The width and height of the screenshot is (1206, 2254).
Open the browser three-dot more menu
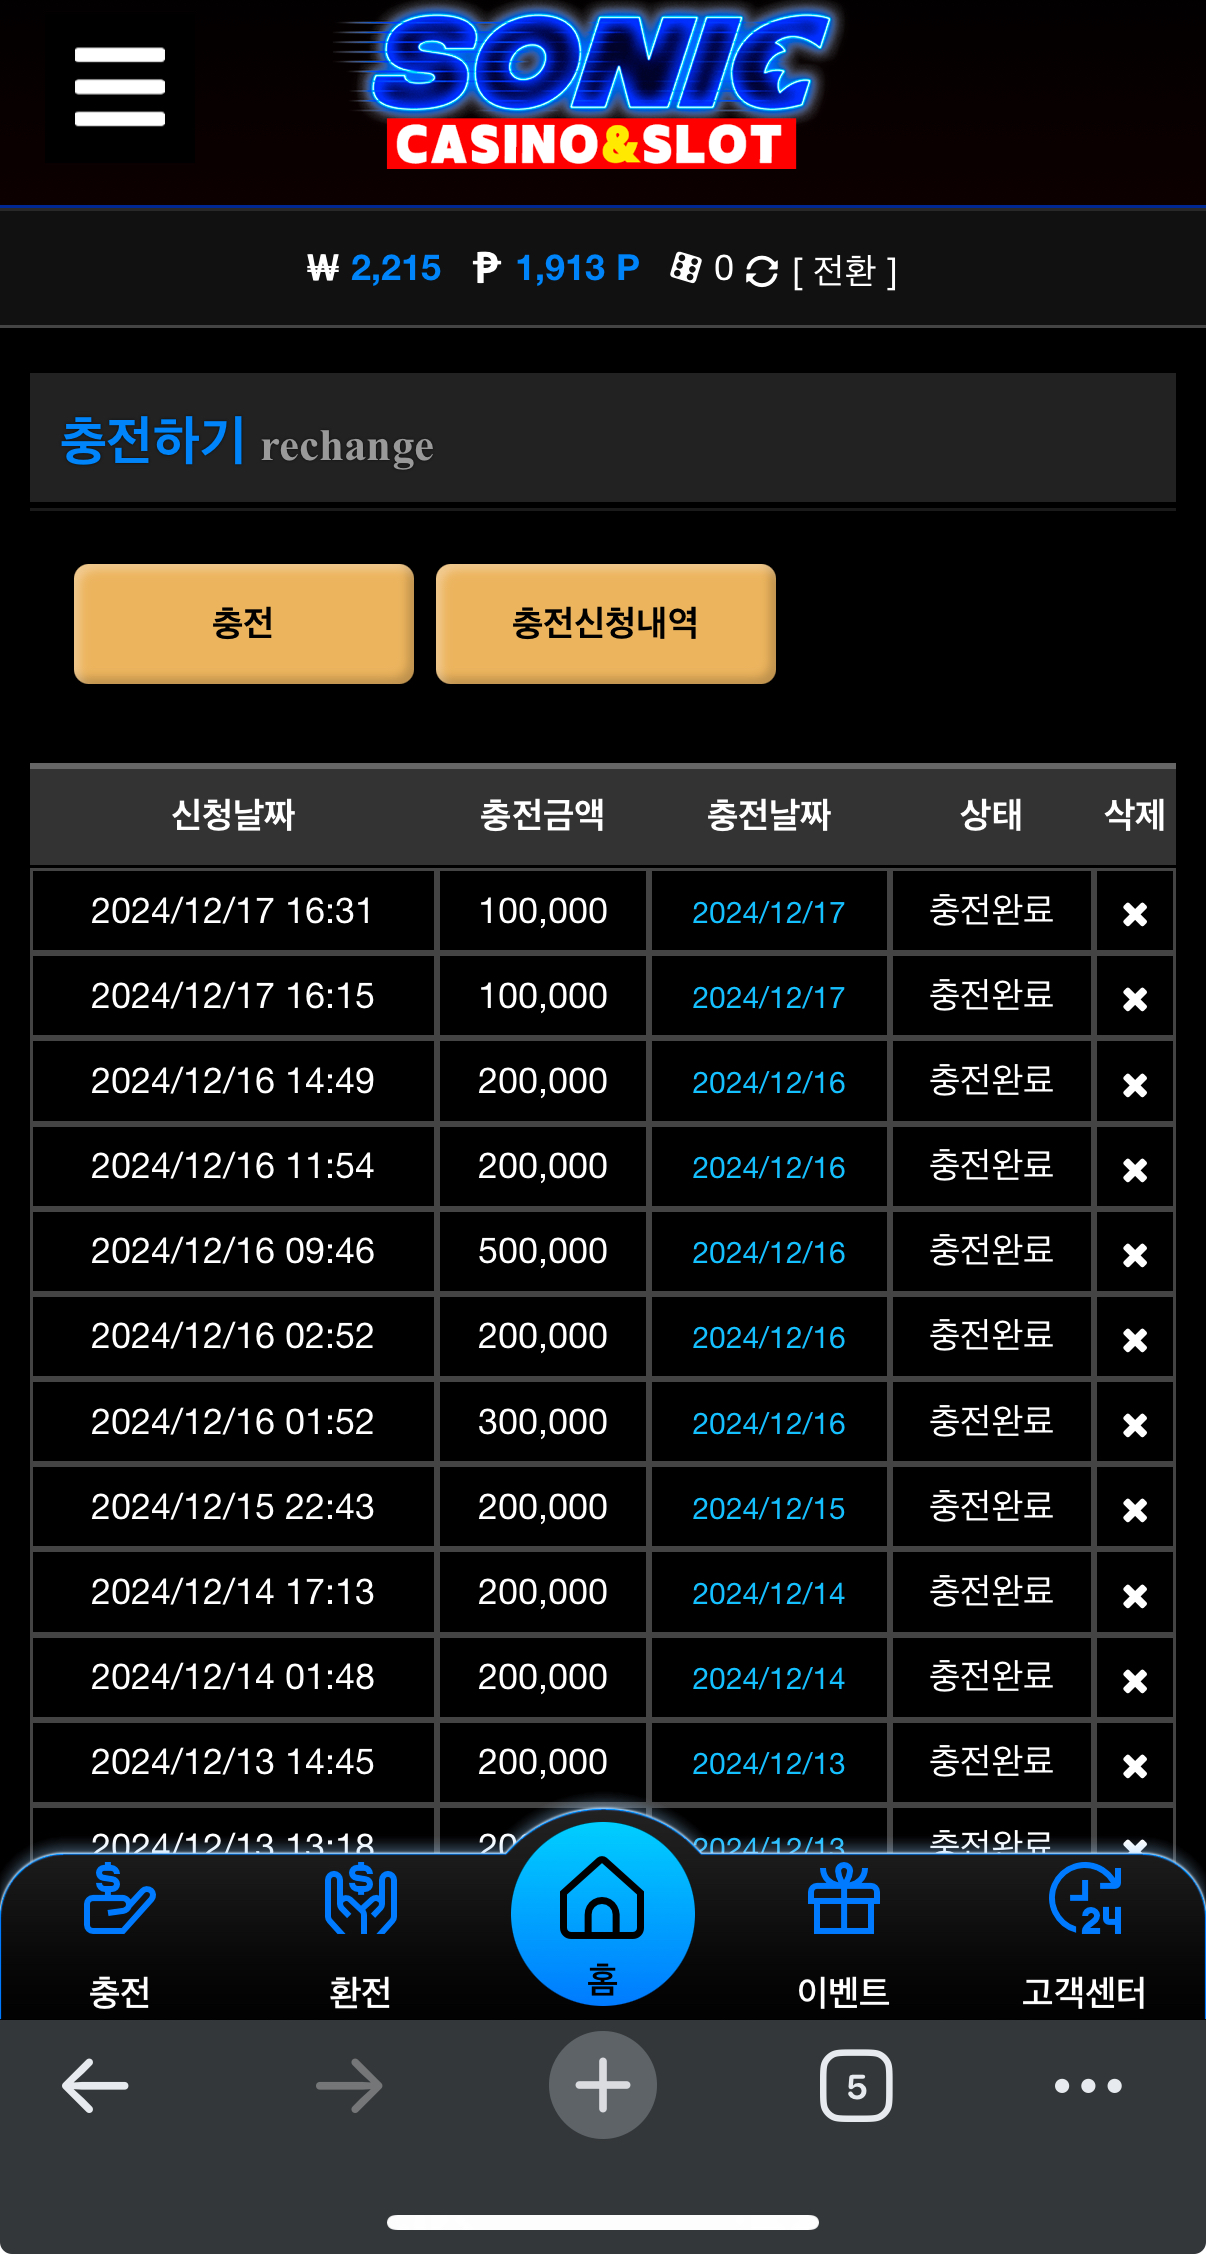(1088, 2086)
